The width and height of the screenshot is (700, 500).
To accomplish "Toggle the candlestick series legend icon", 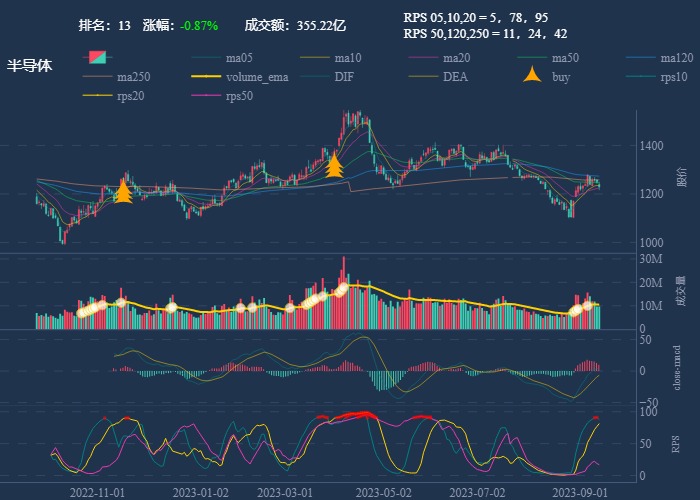I will click(97, 57).
